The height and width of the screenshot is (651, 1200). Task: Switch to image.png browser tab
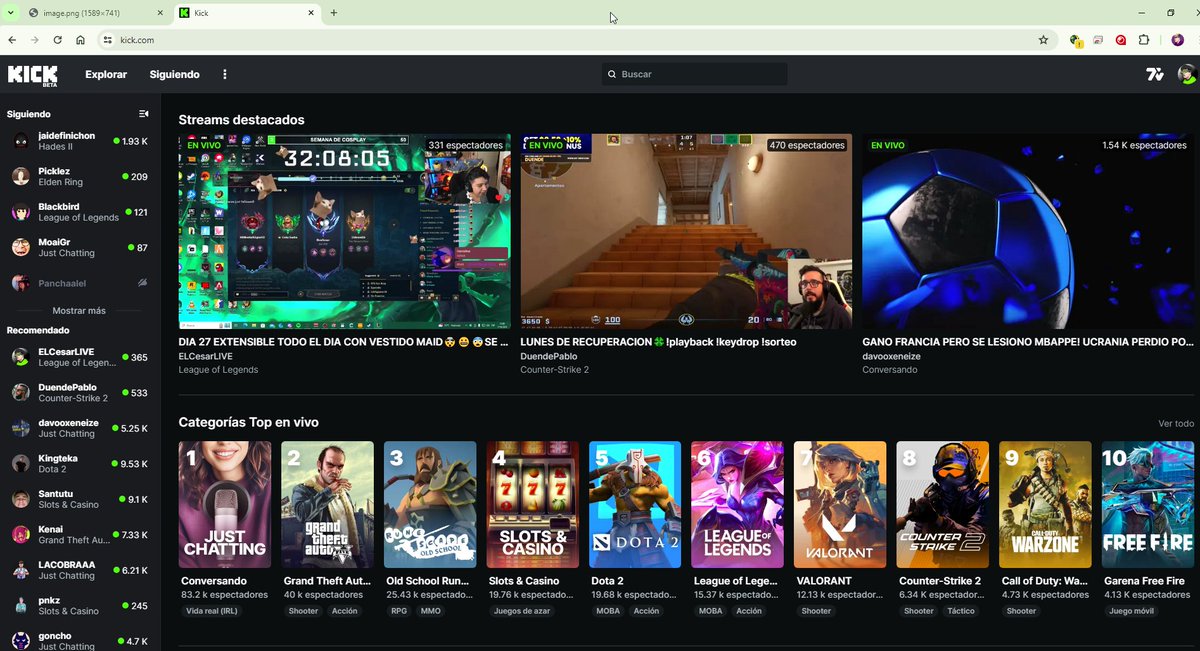(97, 13)
